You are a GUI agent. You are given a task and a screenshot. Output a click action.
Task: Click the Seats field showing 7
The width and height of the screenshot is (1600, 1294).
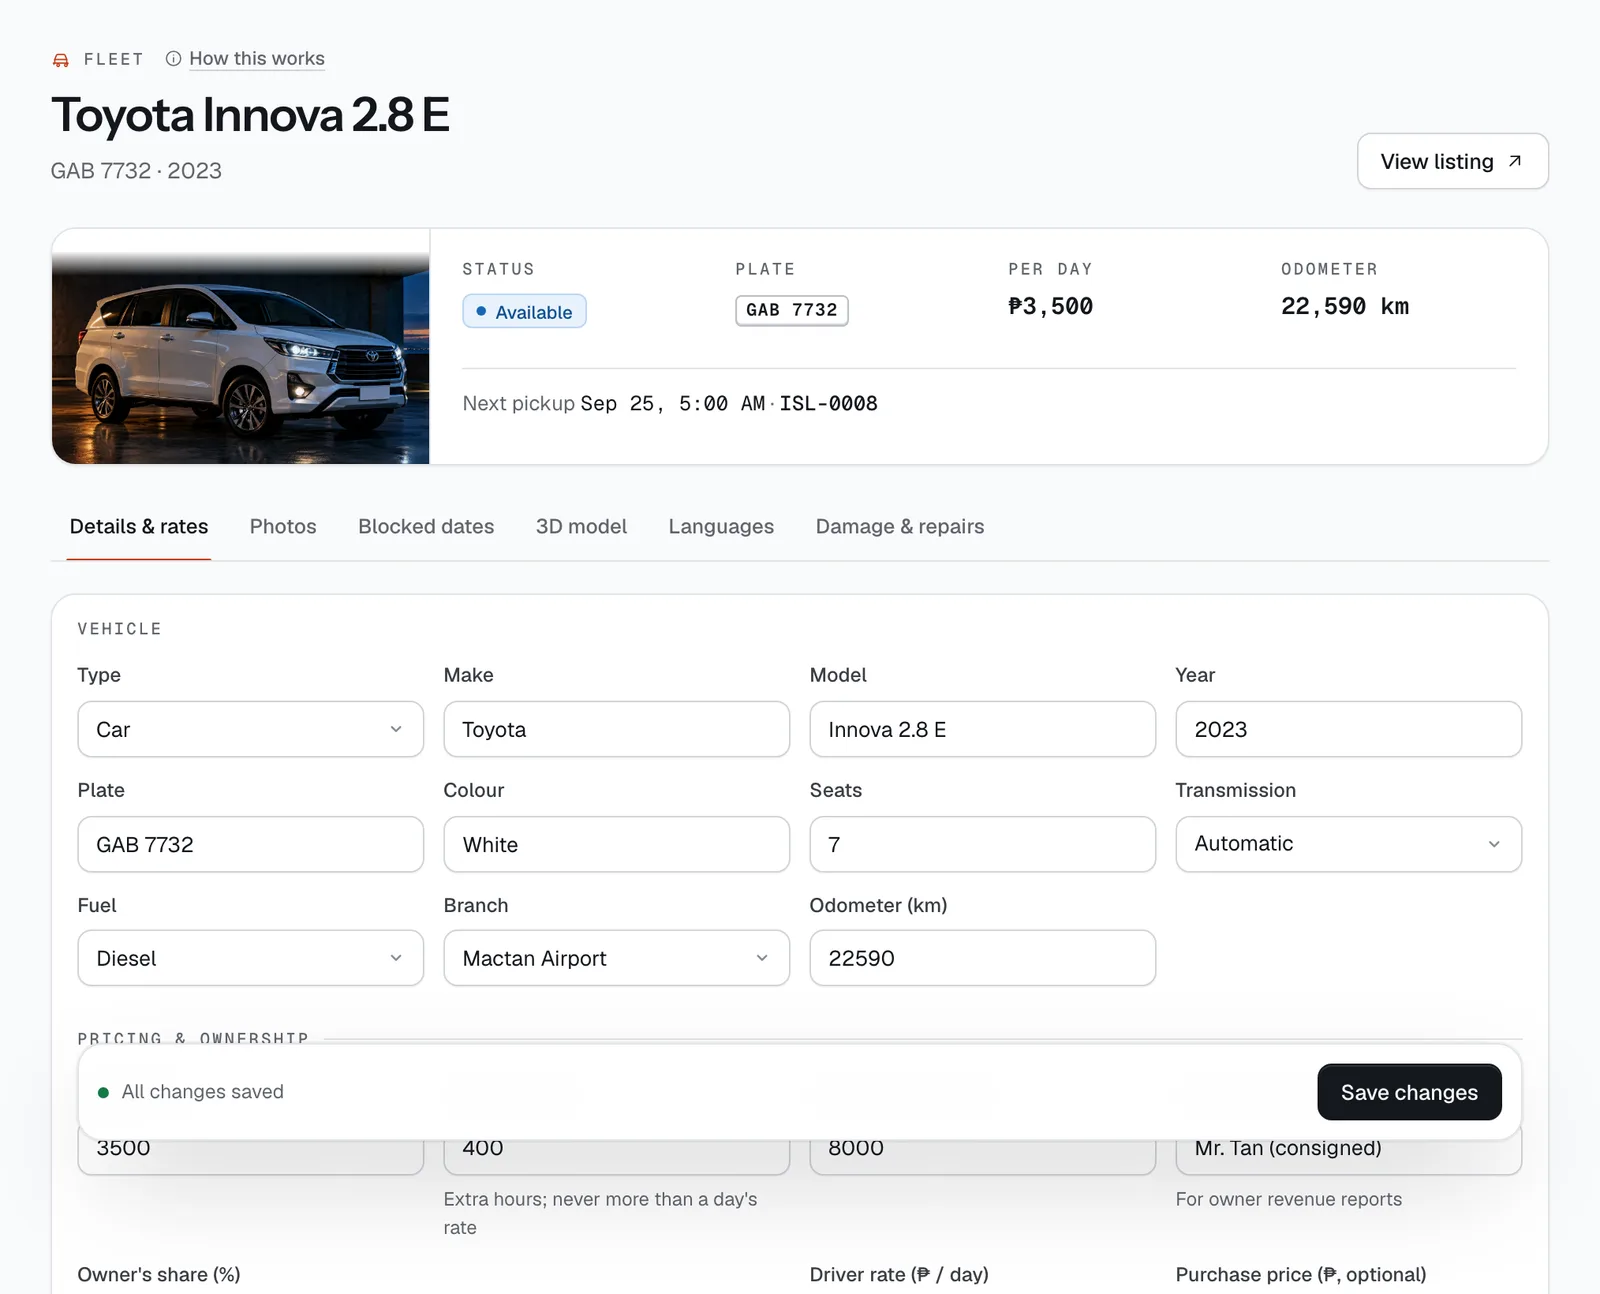coord(983,844)
